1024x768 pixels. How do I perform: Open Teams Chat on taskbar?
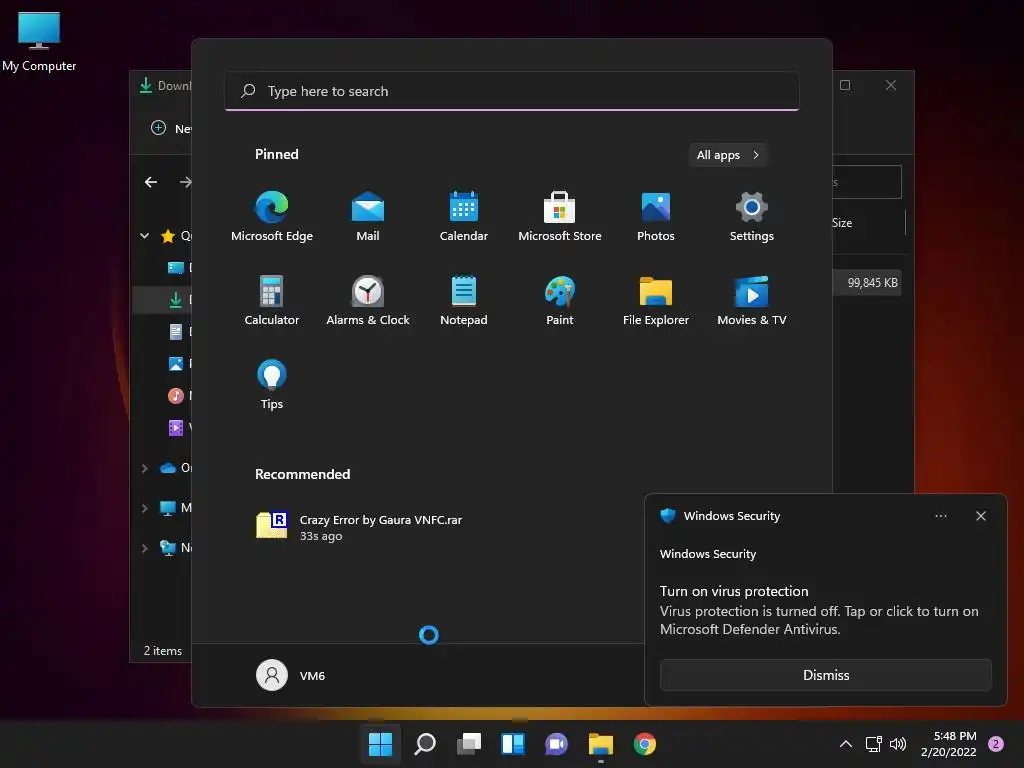point(556,744)
